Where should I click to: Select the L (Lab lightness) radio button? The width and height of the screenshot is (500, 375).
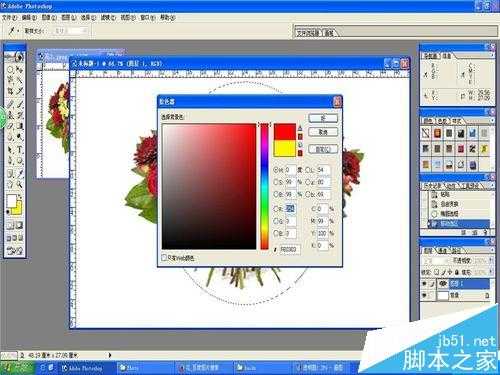308,170
